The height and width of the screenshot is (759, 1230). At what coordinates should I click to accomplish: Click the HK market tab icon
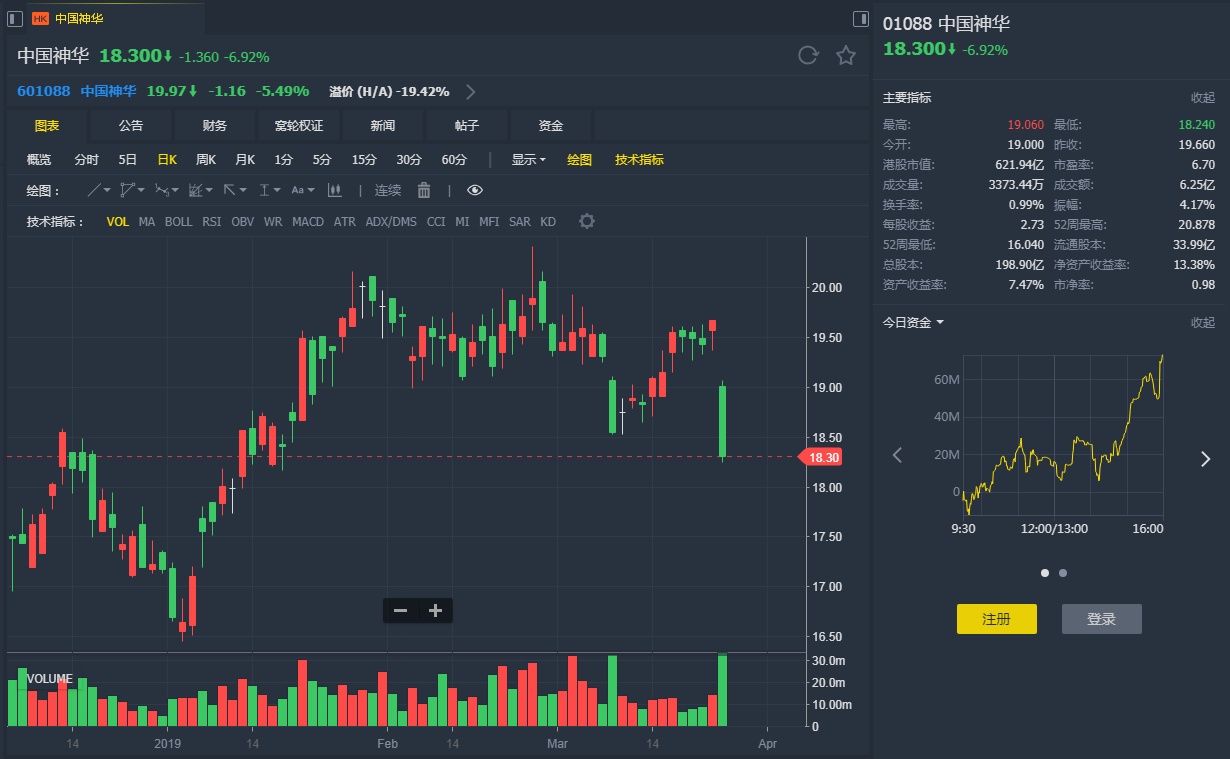[x=40, y=19]
